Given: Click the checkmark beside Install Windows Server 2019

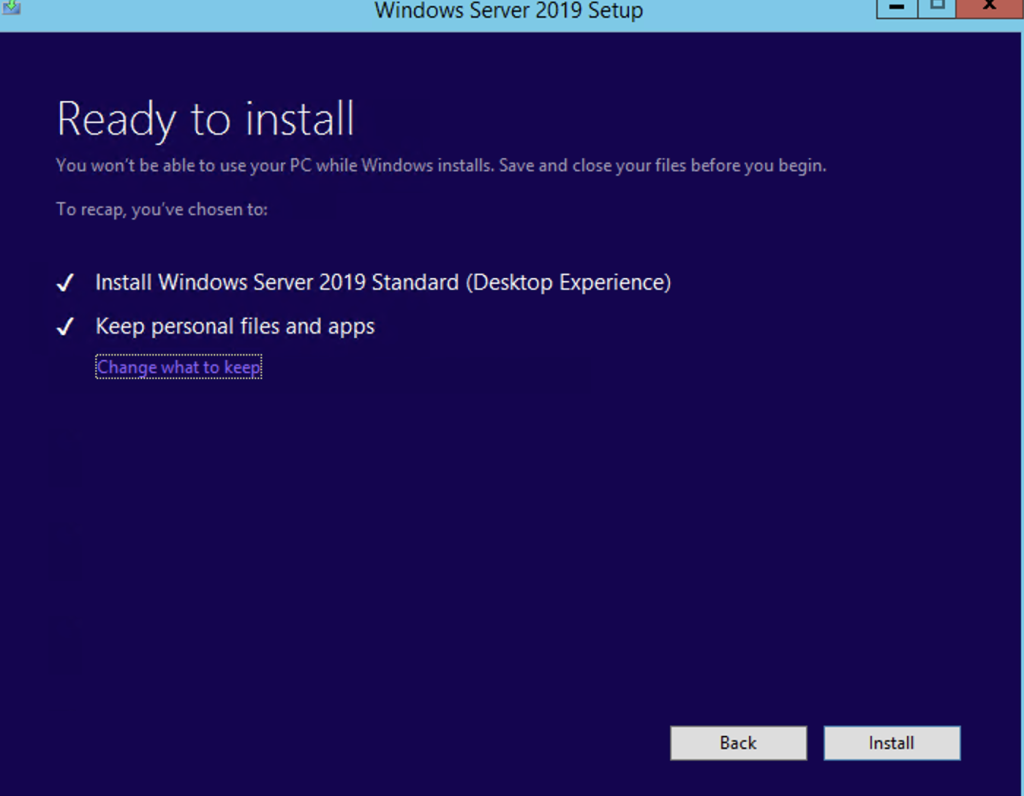Looking at the screenshot, I should click(65, 283).
